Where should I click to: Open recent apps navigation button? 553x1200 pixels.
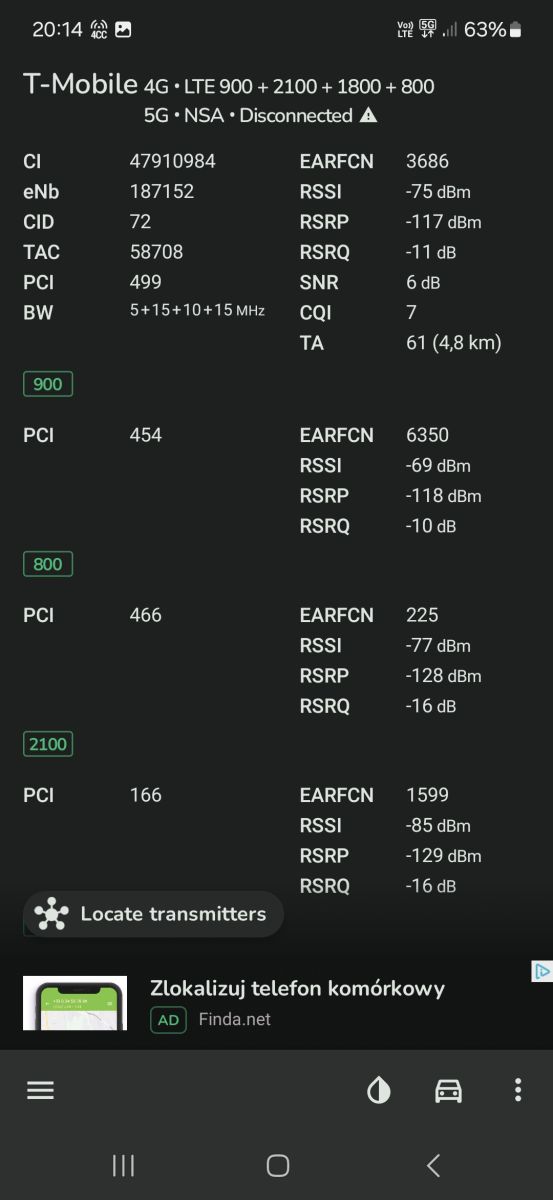pos(123,1165)
